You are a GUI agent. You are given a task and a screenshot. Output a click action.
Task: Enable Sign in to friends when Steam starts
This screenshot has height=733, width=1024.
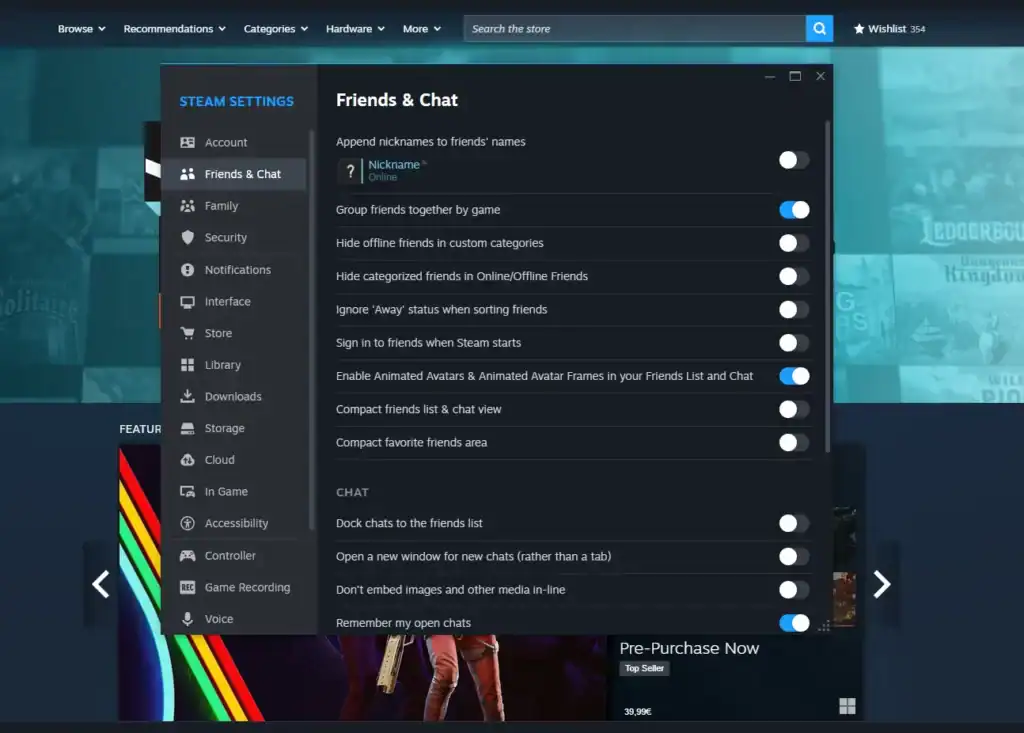coord(794,343)
